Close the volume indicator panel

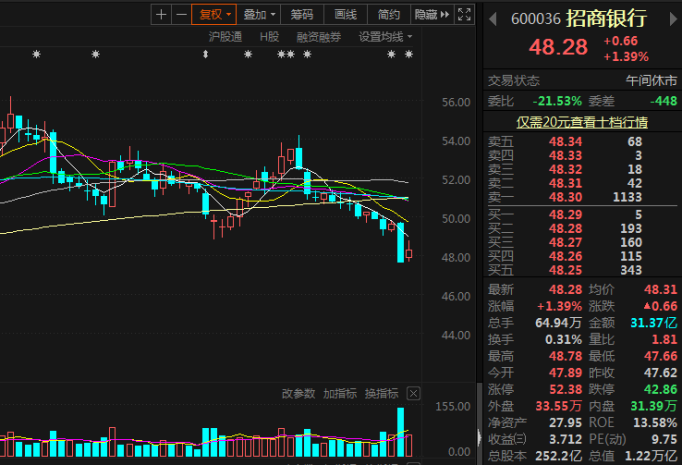(x=413, y=394)
